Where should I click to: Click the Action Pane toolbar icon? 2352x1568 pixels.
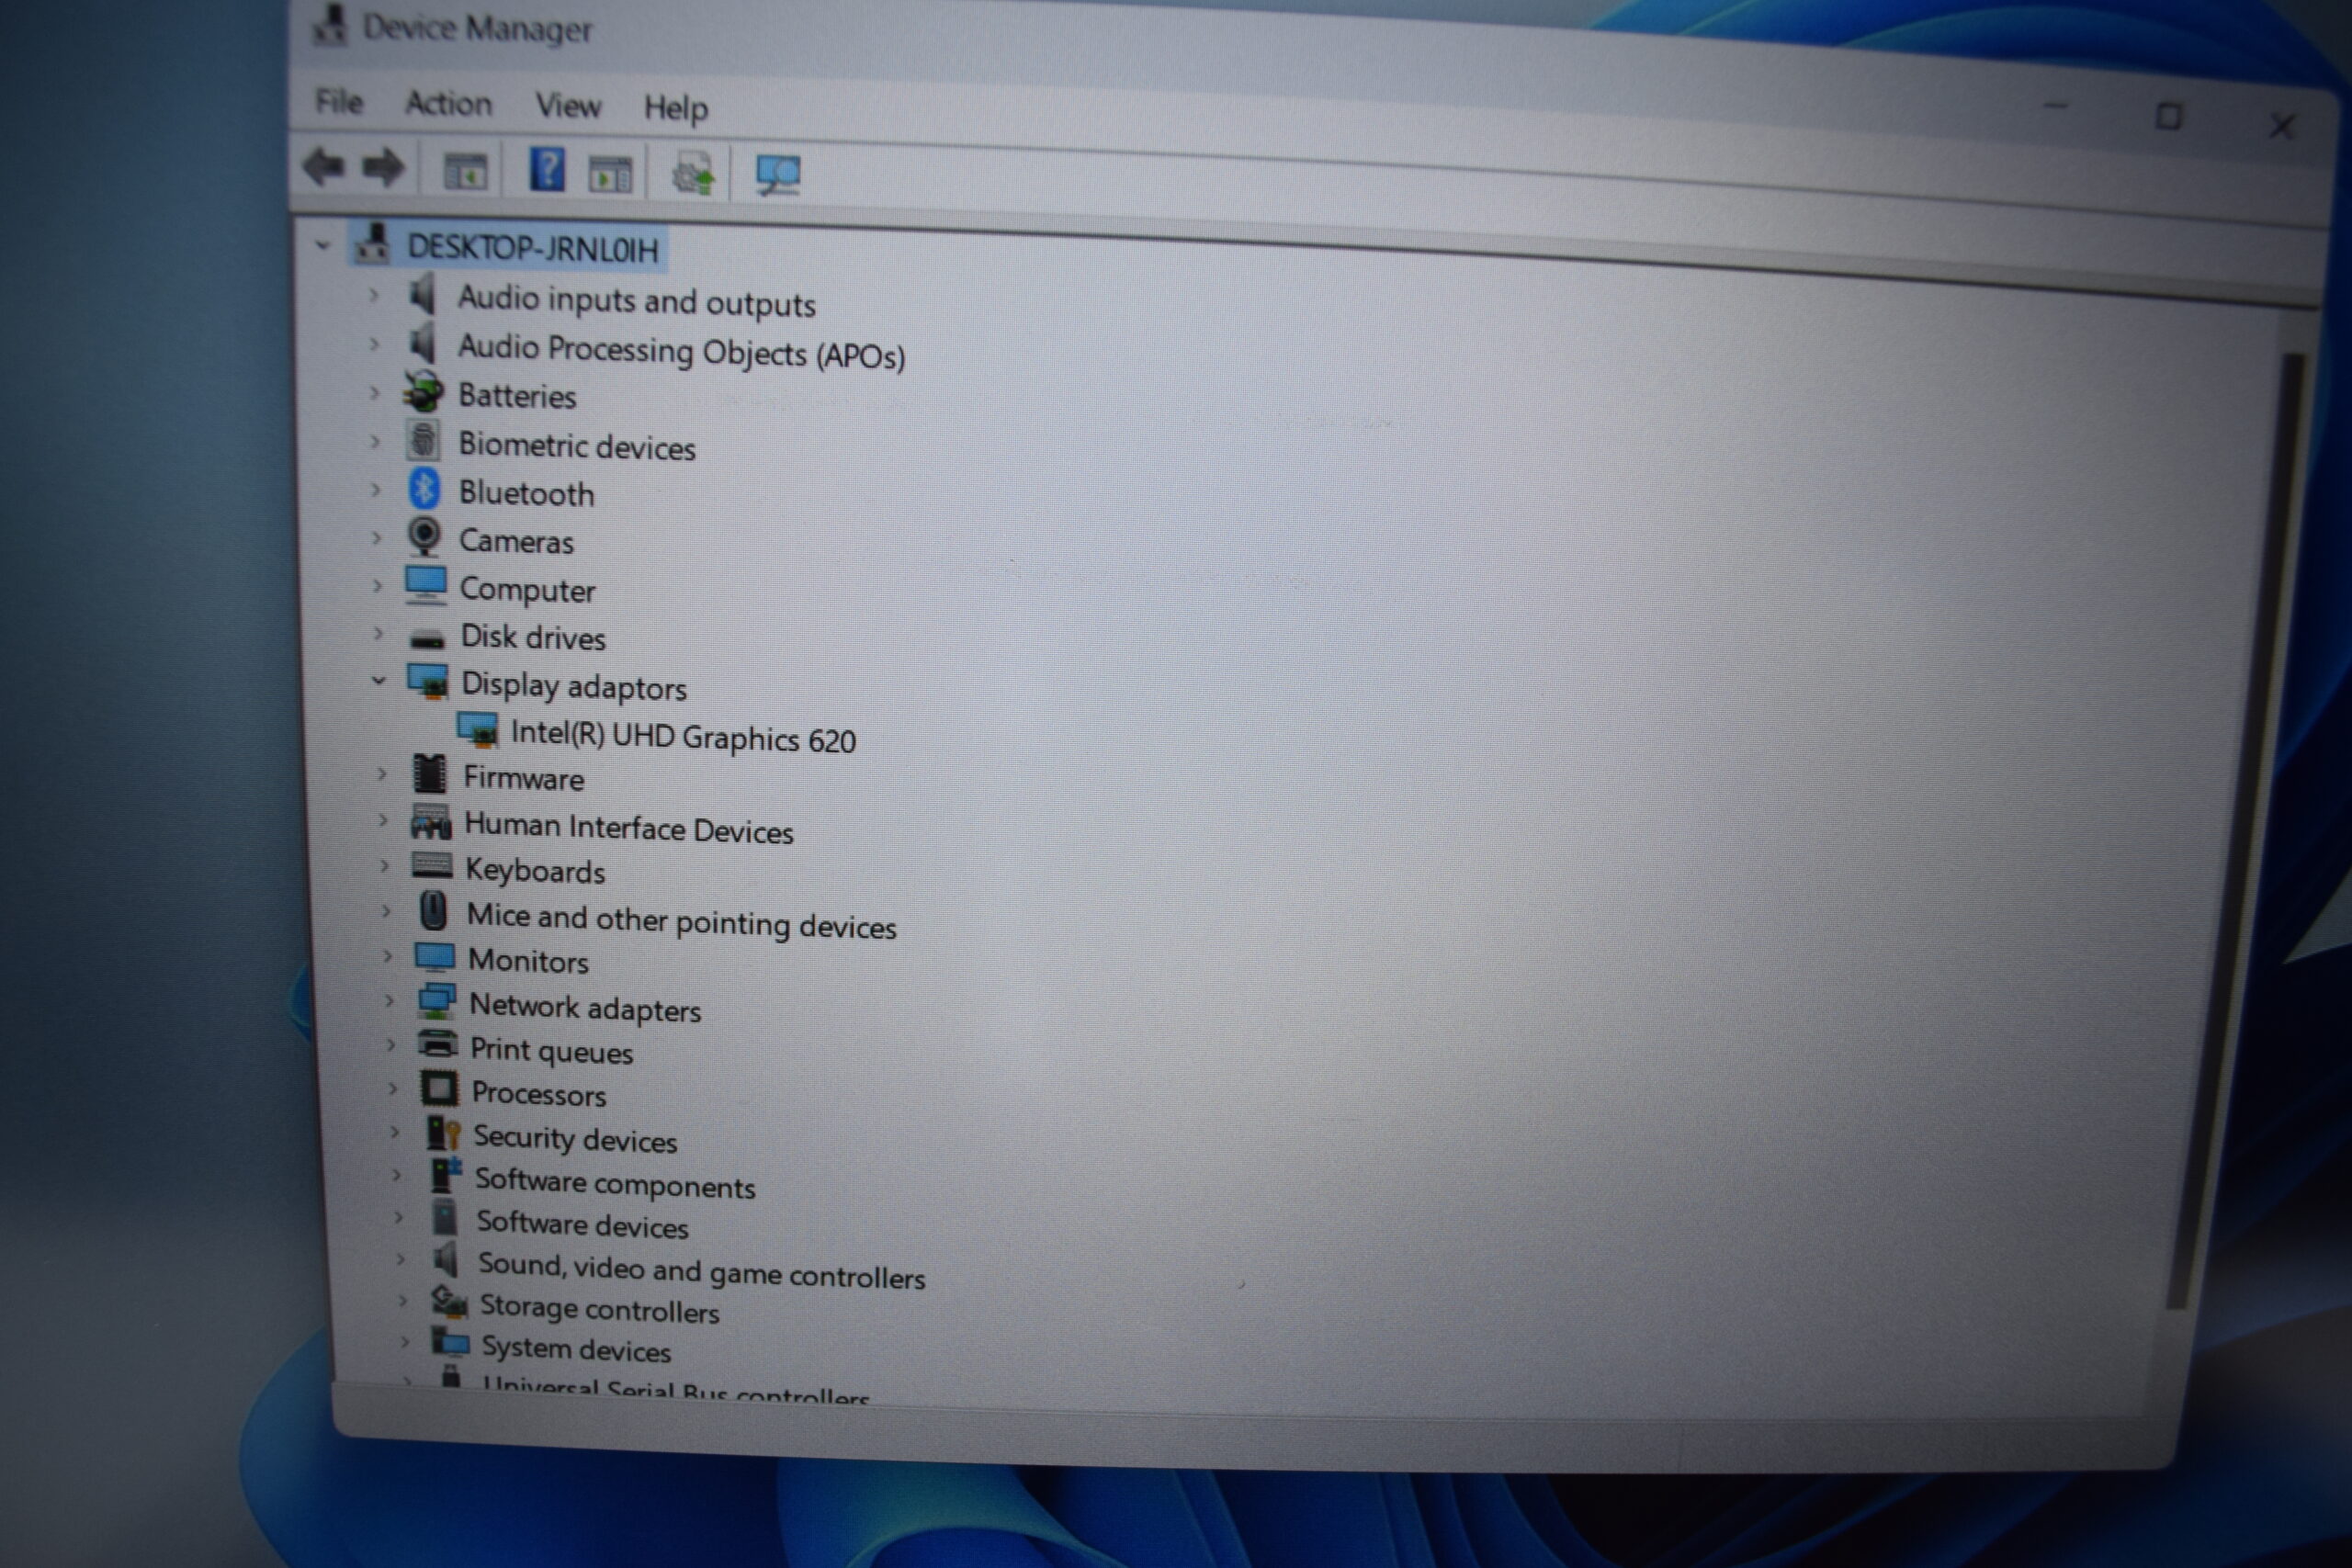tap(610, 174)
